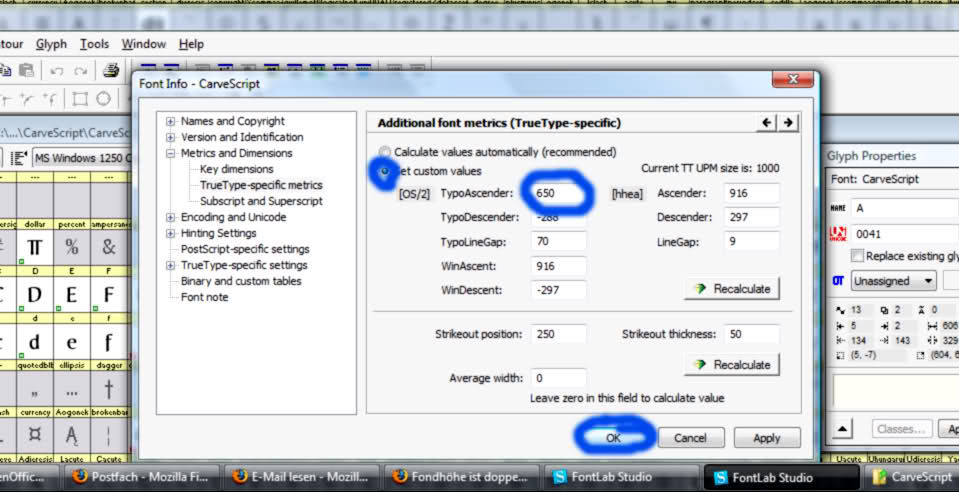Expand TrueType-specific settings node
The width and height of the screenshot is (959, 492).
pyautogui.click(x=171, y=265)
